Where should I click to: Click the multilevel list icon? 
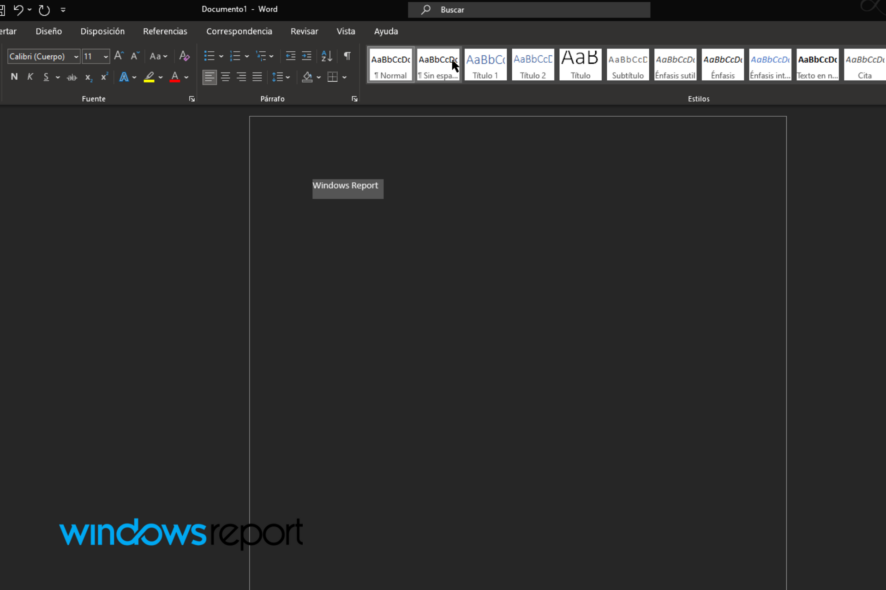[x=261, y=56]
